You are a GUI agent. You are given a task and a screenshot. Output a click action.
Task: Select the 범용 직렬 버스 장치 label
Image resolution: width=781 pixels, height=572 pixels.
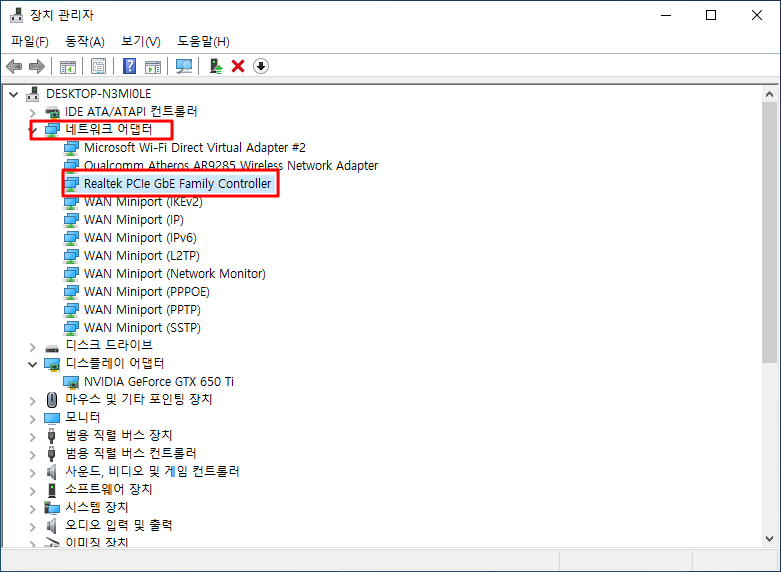pyautogui.click(x=119, y=435)
